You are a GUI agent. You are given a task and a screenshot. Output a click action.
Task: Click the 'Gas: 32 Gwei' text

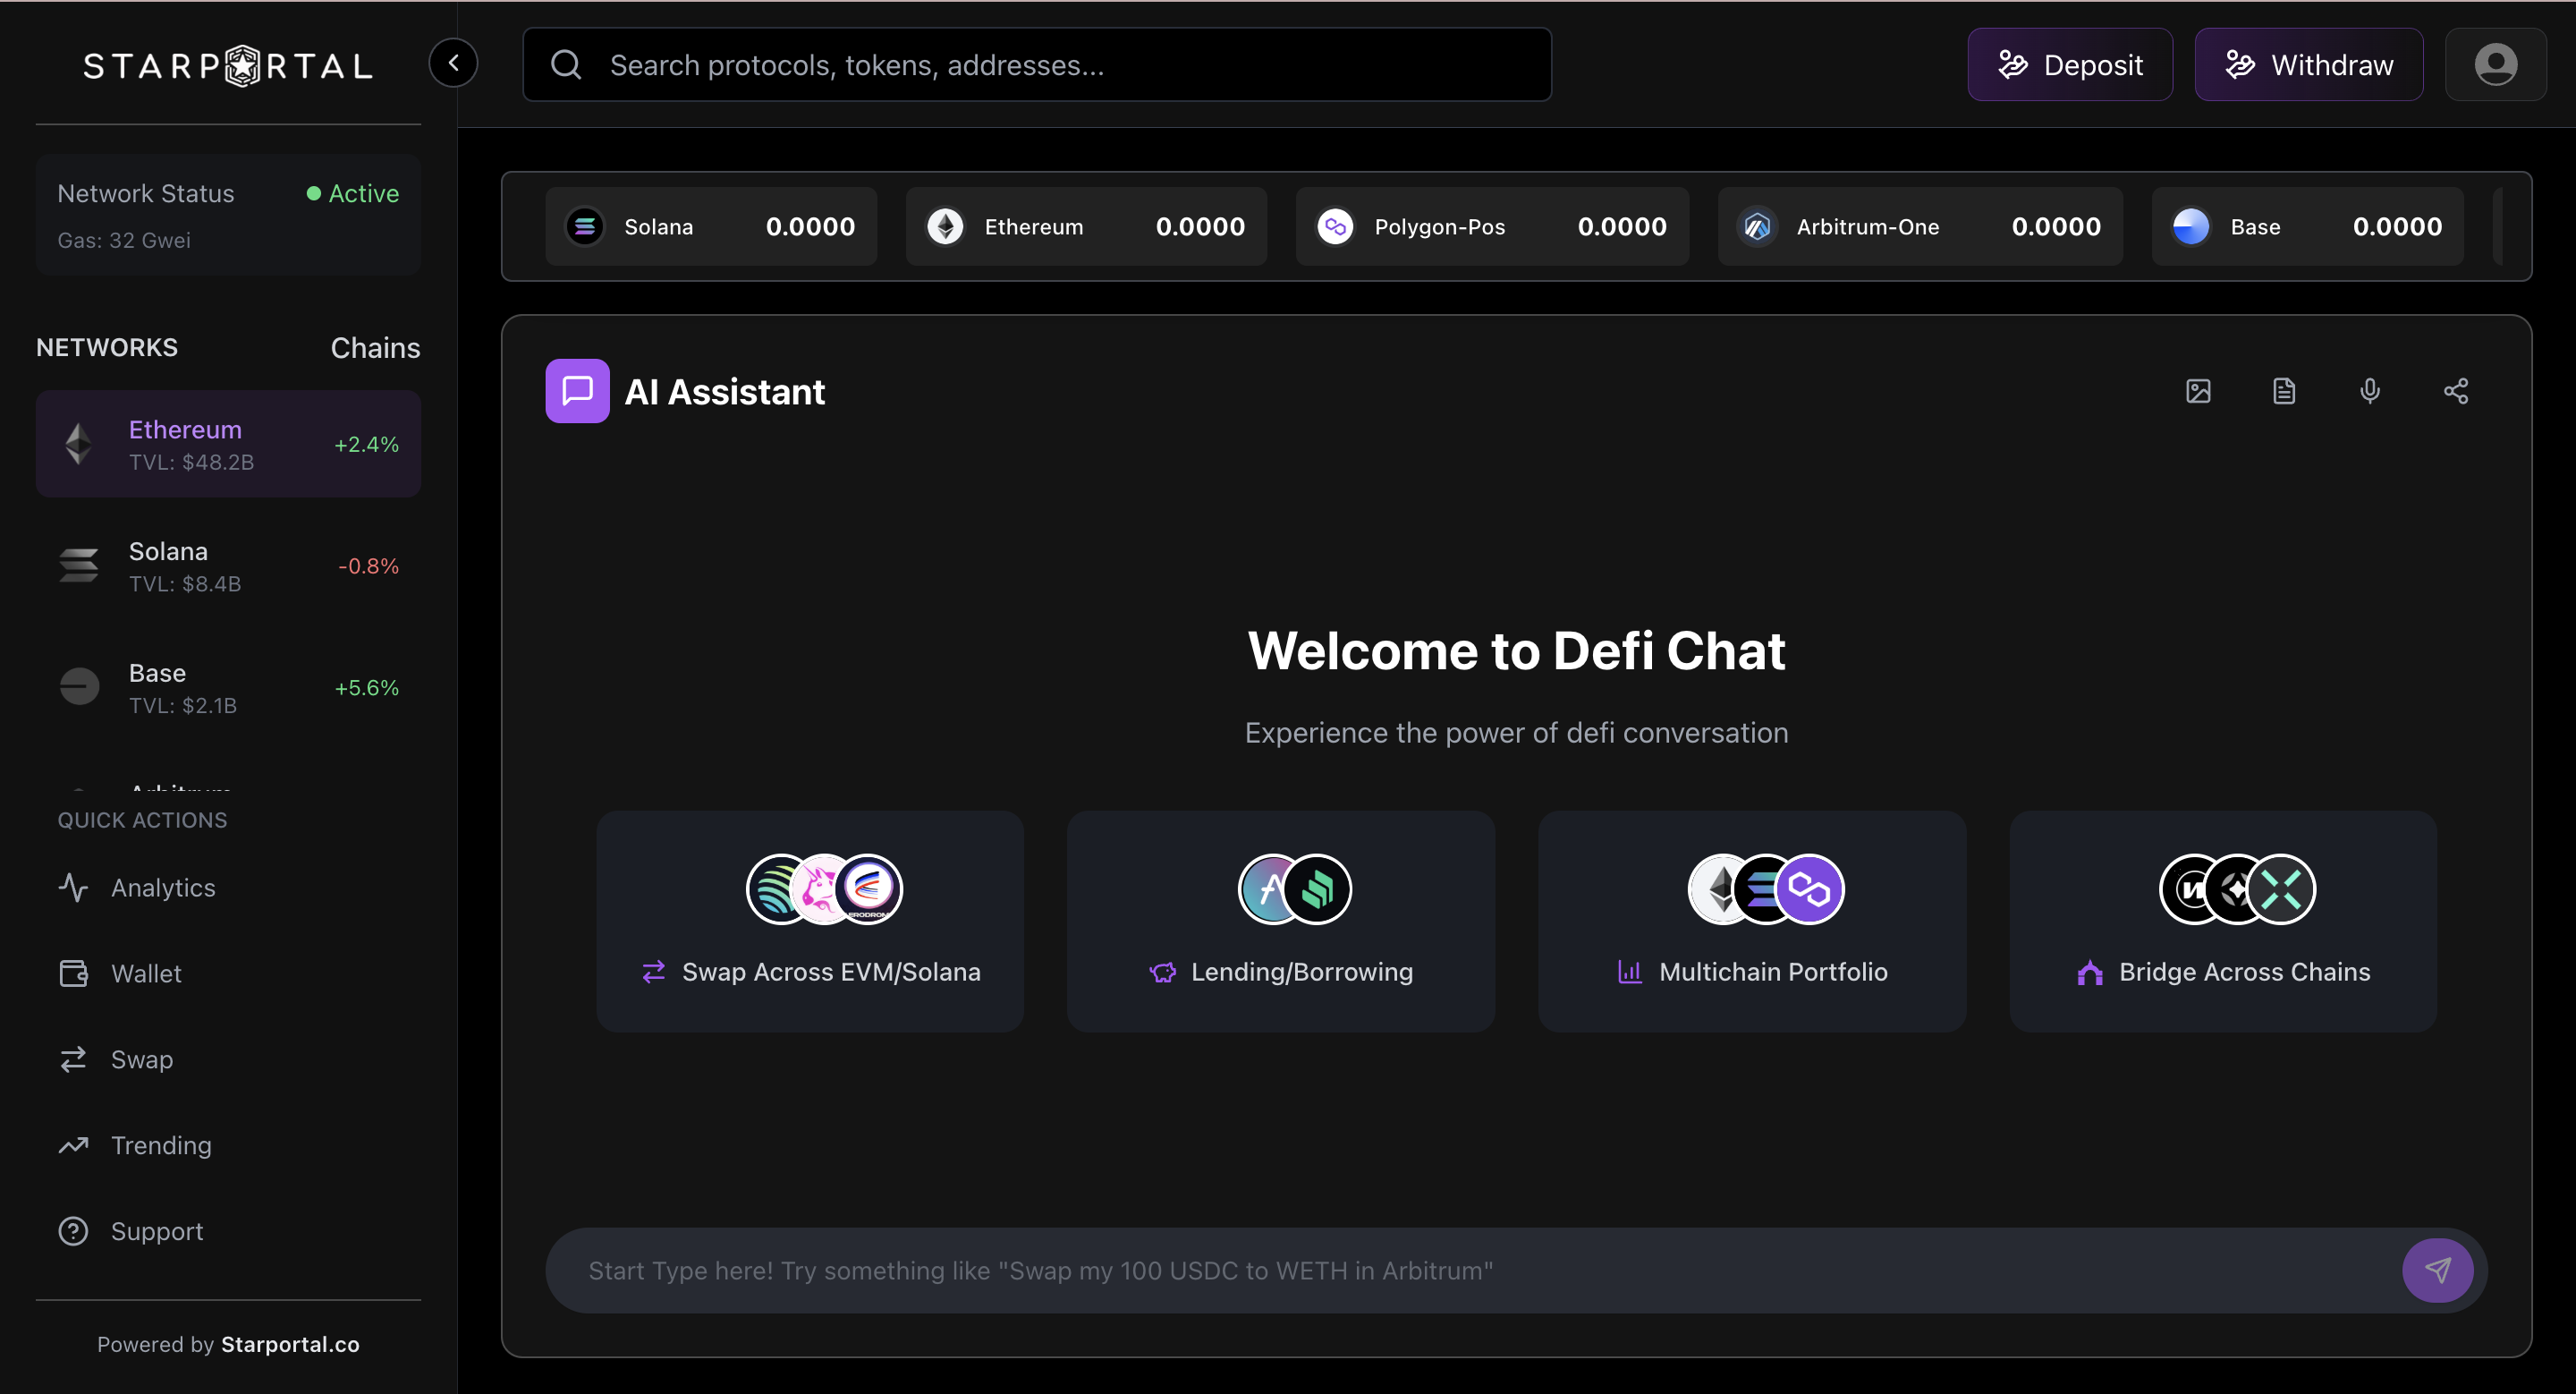pos(124,240)
